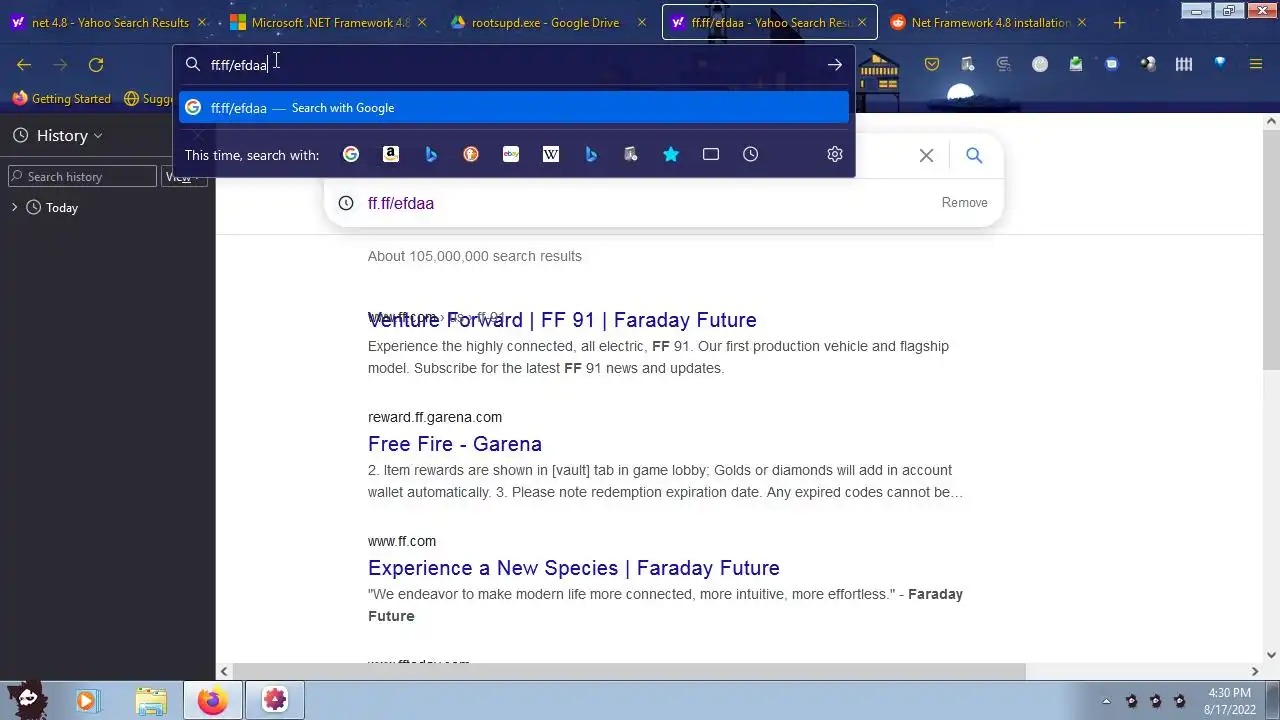Switch to net 4.8 Yahoo Search Results tab

[x=110, y=22]
